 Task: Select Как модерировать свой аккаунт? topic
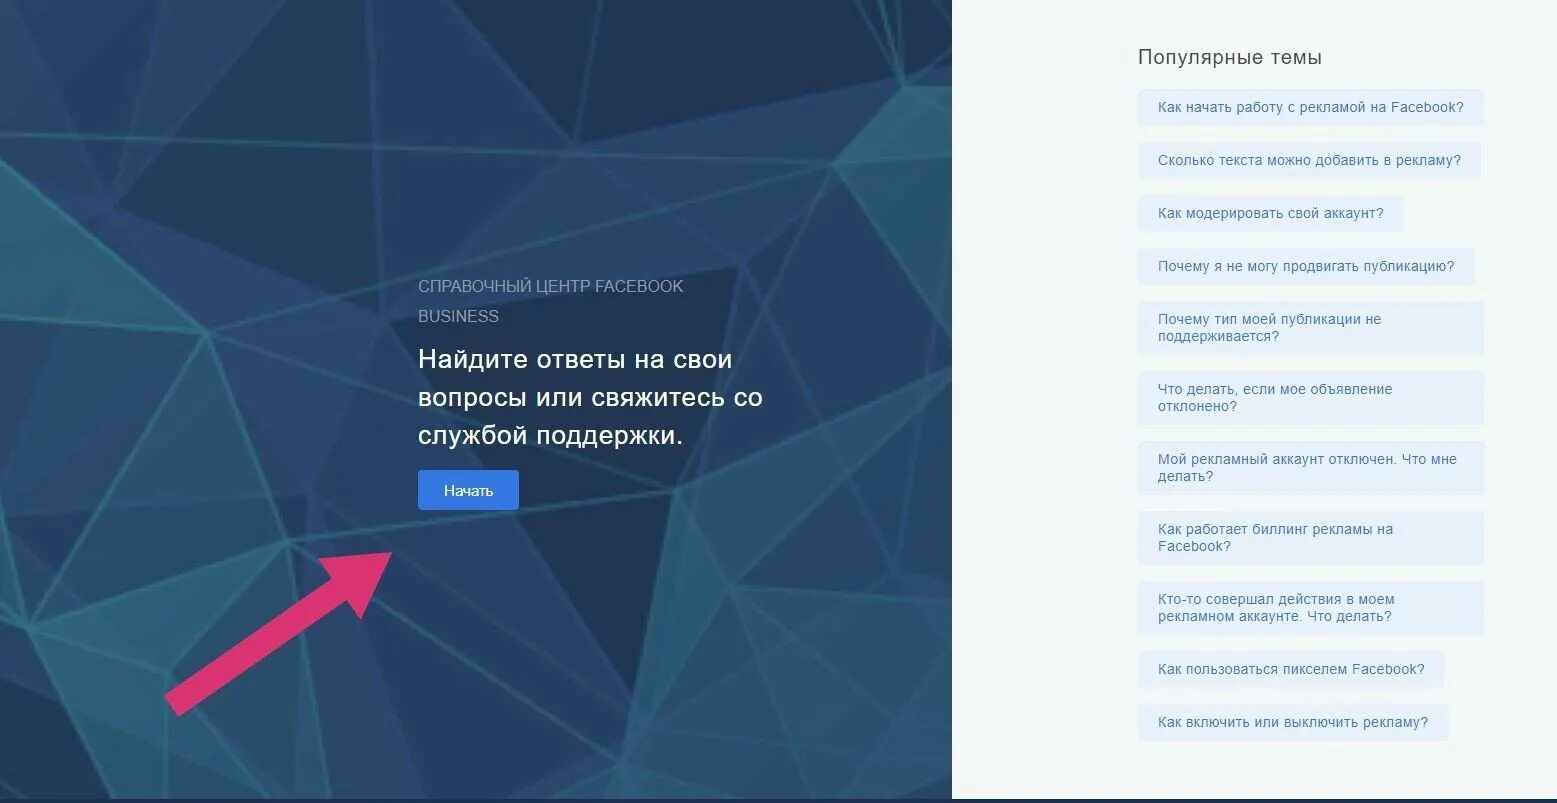1270,213
